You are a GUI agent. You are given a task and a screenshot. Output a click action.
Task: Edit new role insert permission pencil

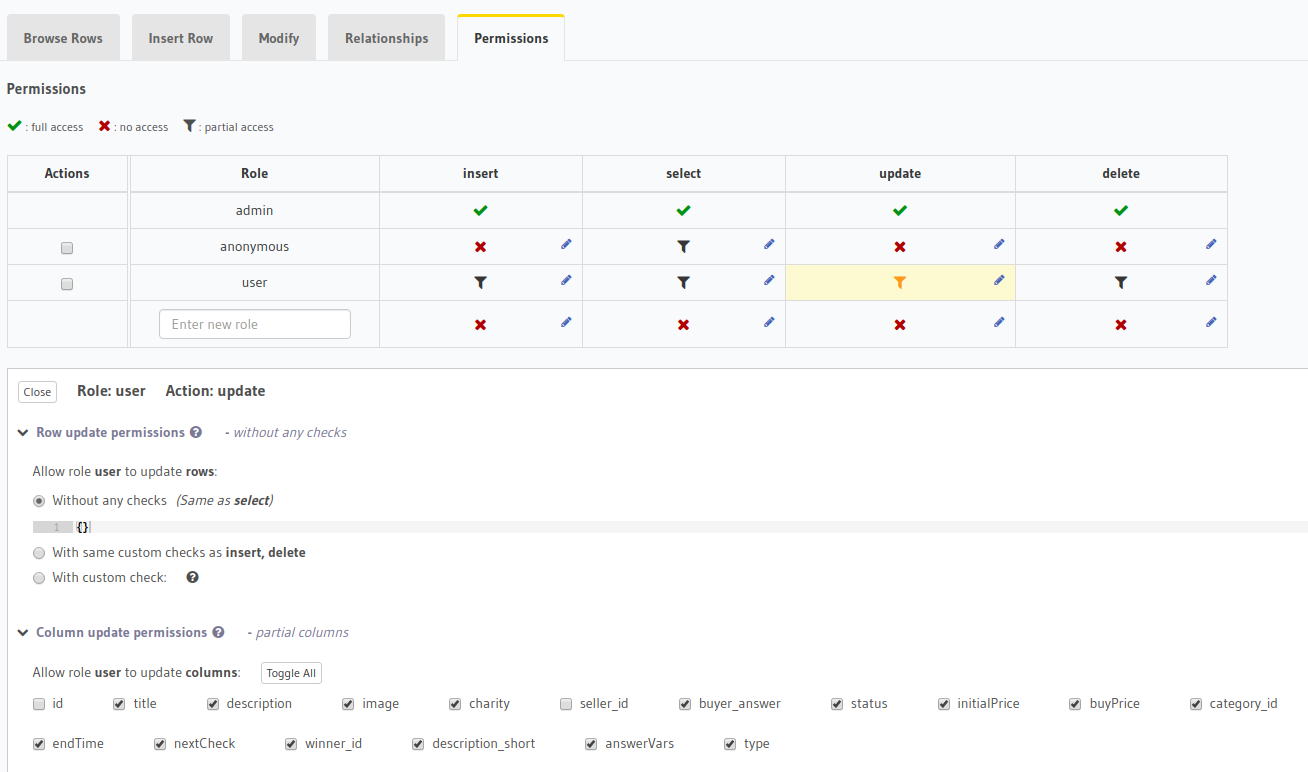pos(566,322)
